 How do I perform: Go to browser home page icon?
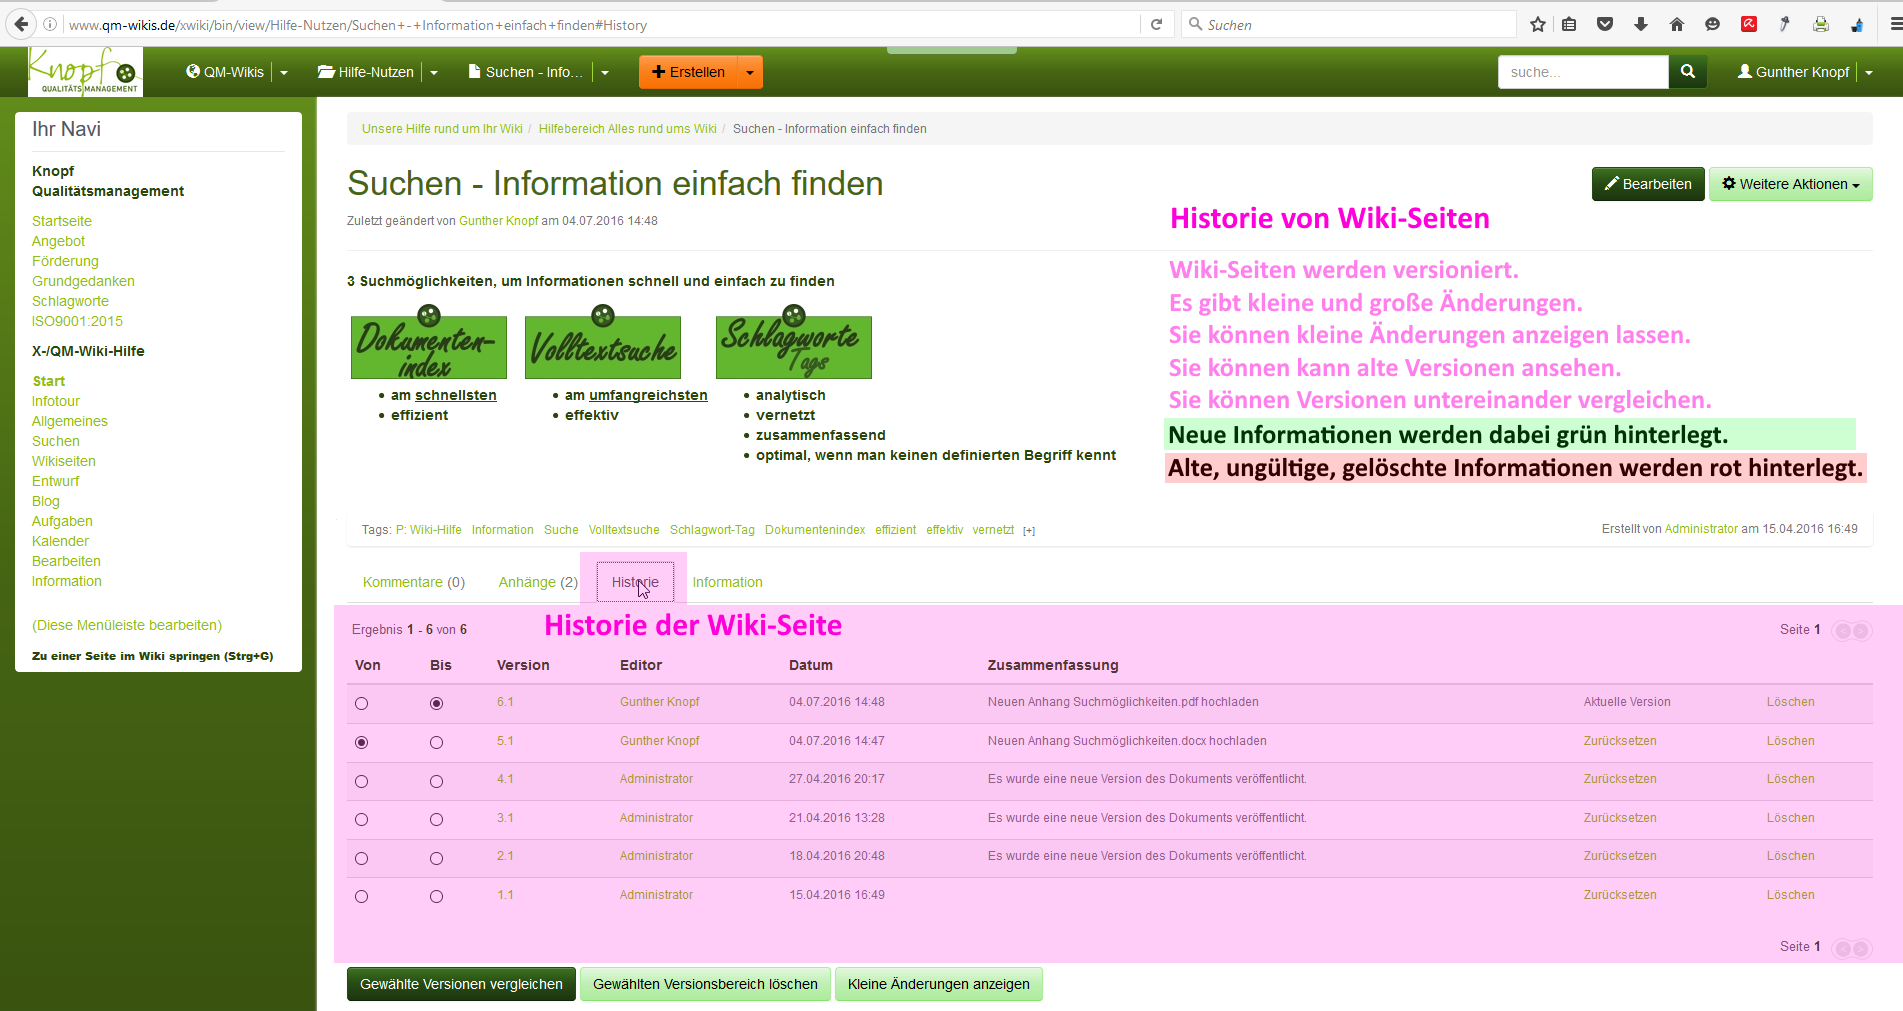(1676, 24)
